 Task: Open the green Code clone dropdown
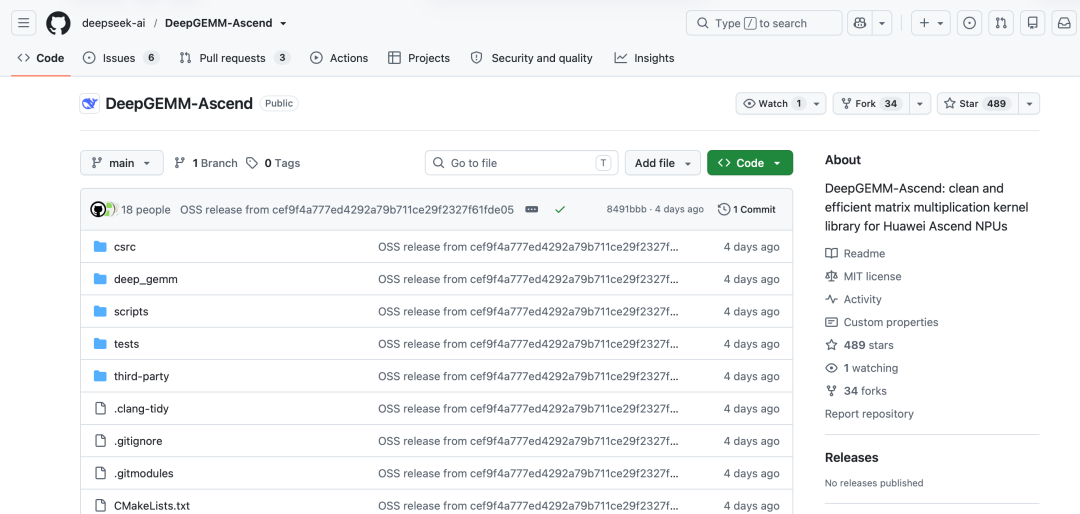point(750,163)
